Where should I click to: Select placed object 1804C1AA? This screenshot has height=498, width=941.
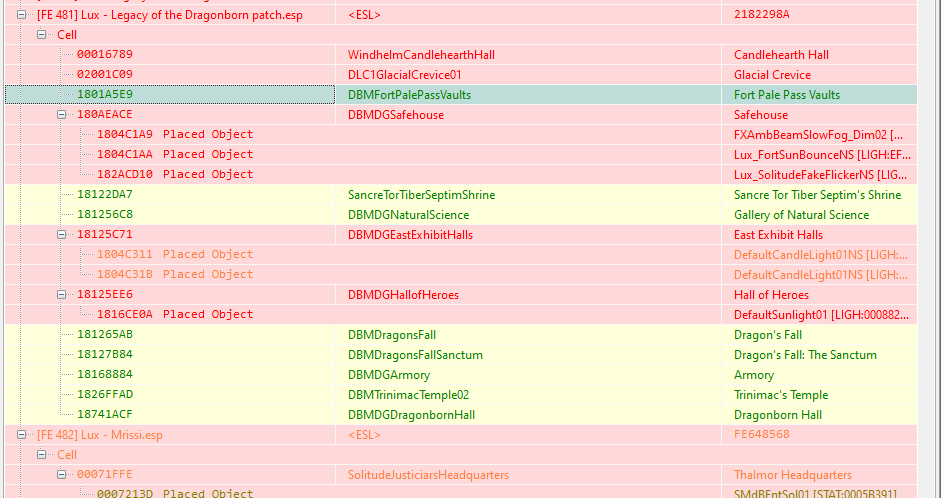[x=175, y=154]
